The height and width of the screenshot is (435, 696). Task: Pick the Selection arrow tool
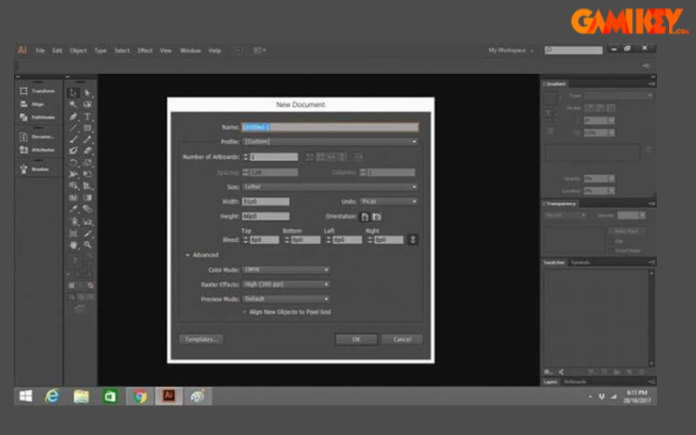74,92
